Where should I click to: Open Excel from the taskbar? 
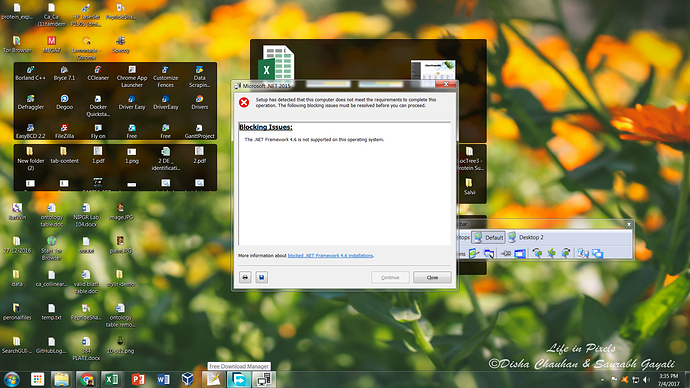tap(112, 379)
